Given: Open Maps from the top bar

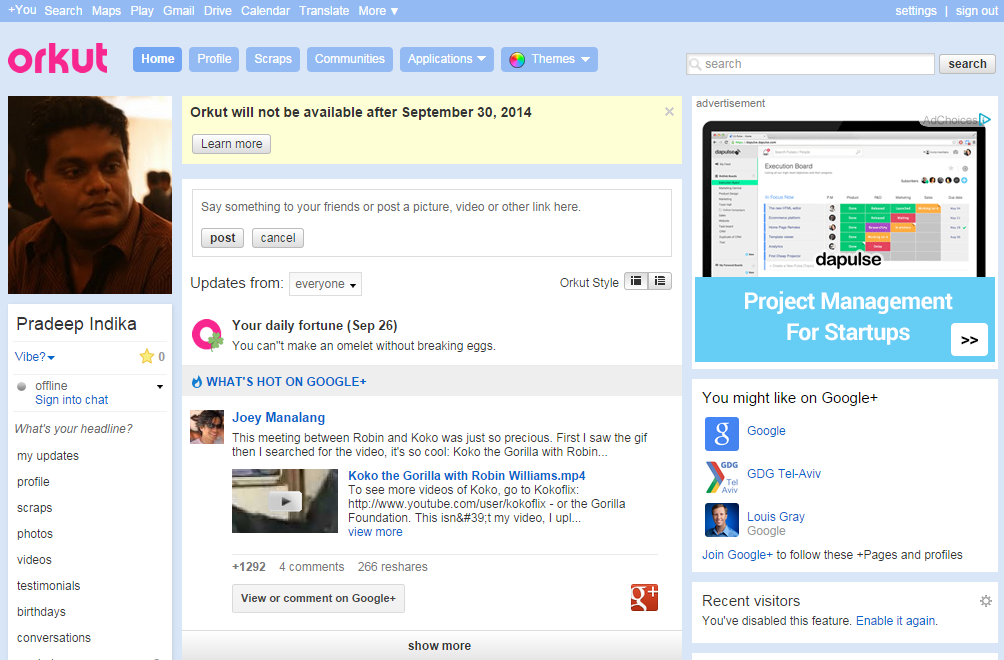Looking at the screenshot, I should [x=106, y=11].
